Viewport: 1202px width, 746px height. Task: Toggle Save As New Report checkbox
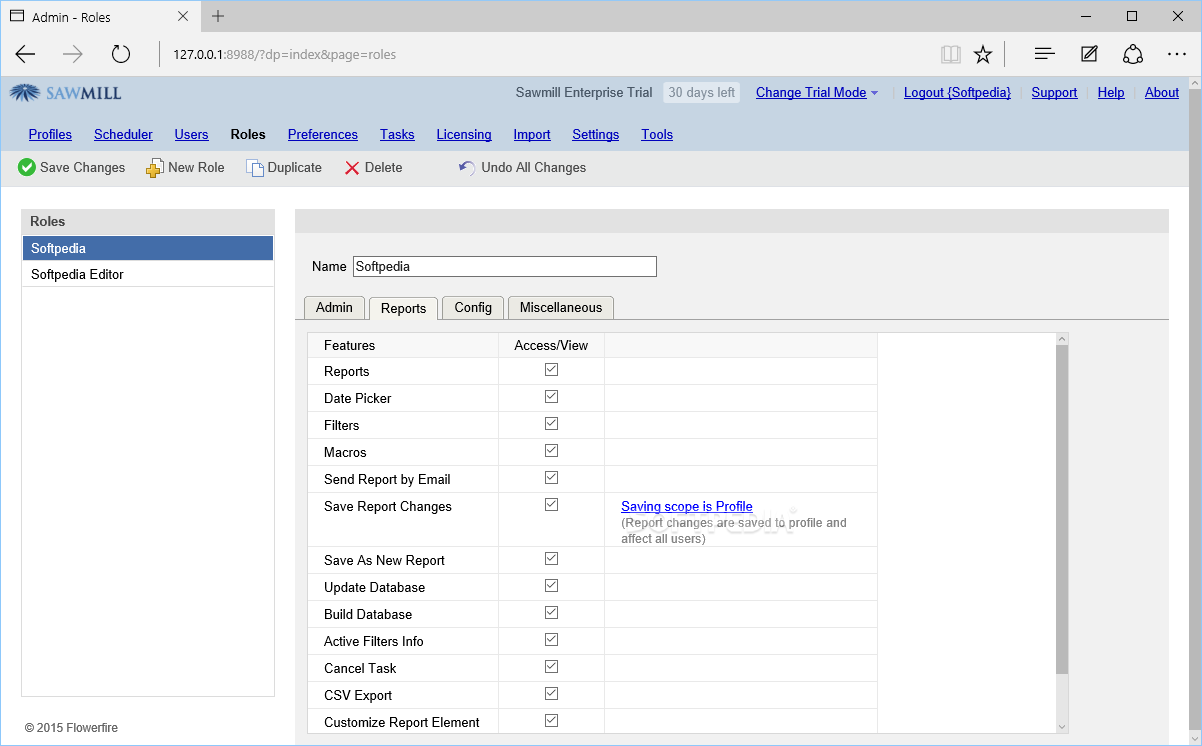click(551, 559)
